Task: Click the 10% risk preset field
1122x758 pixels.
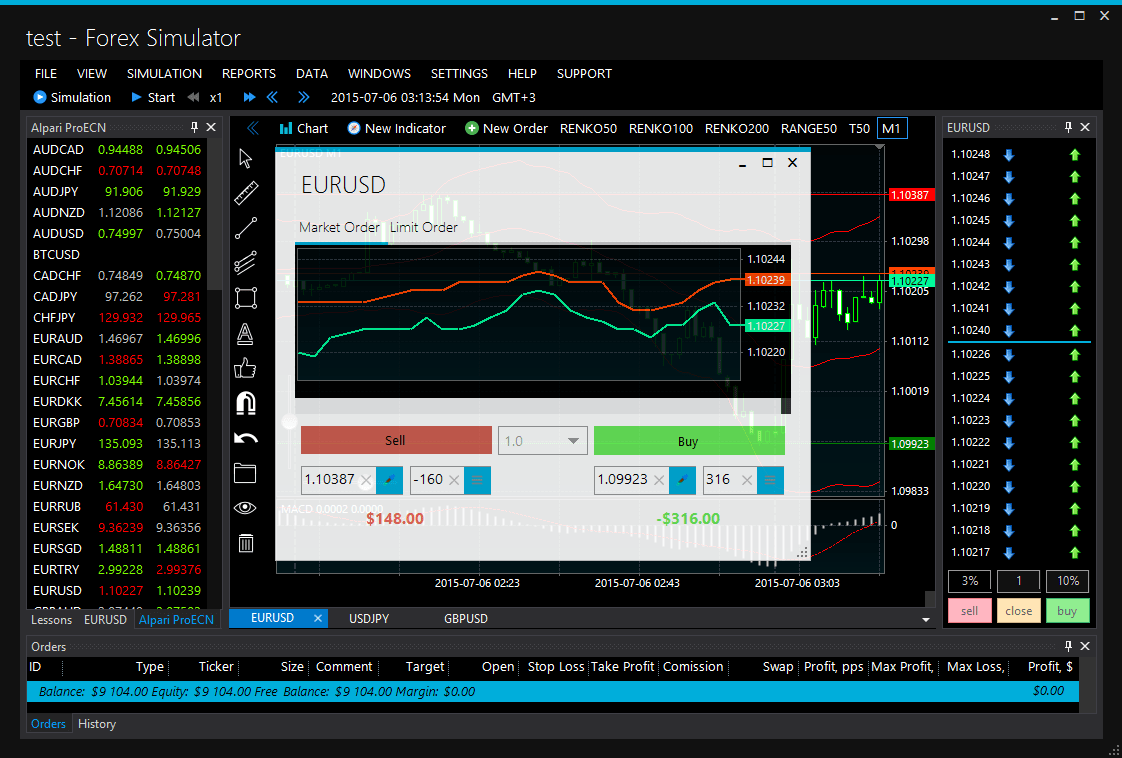Action: click(x=1067, y=580)
